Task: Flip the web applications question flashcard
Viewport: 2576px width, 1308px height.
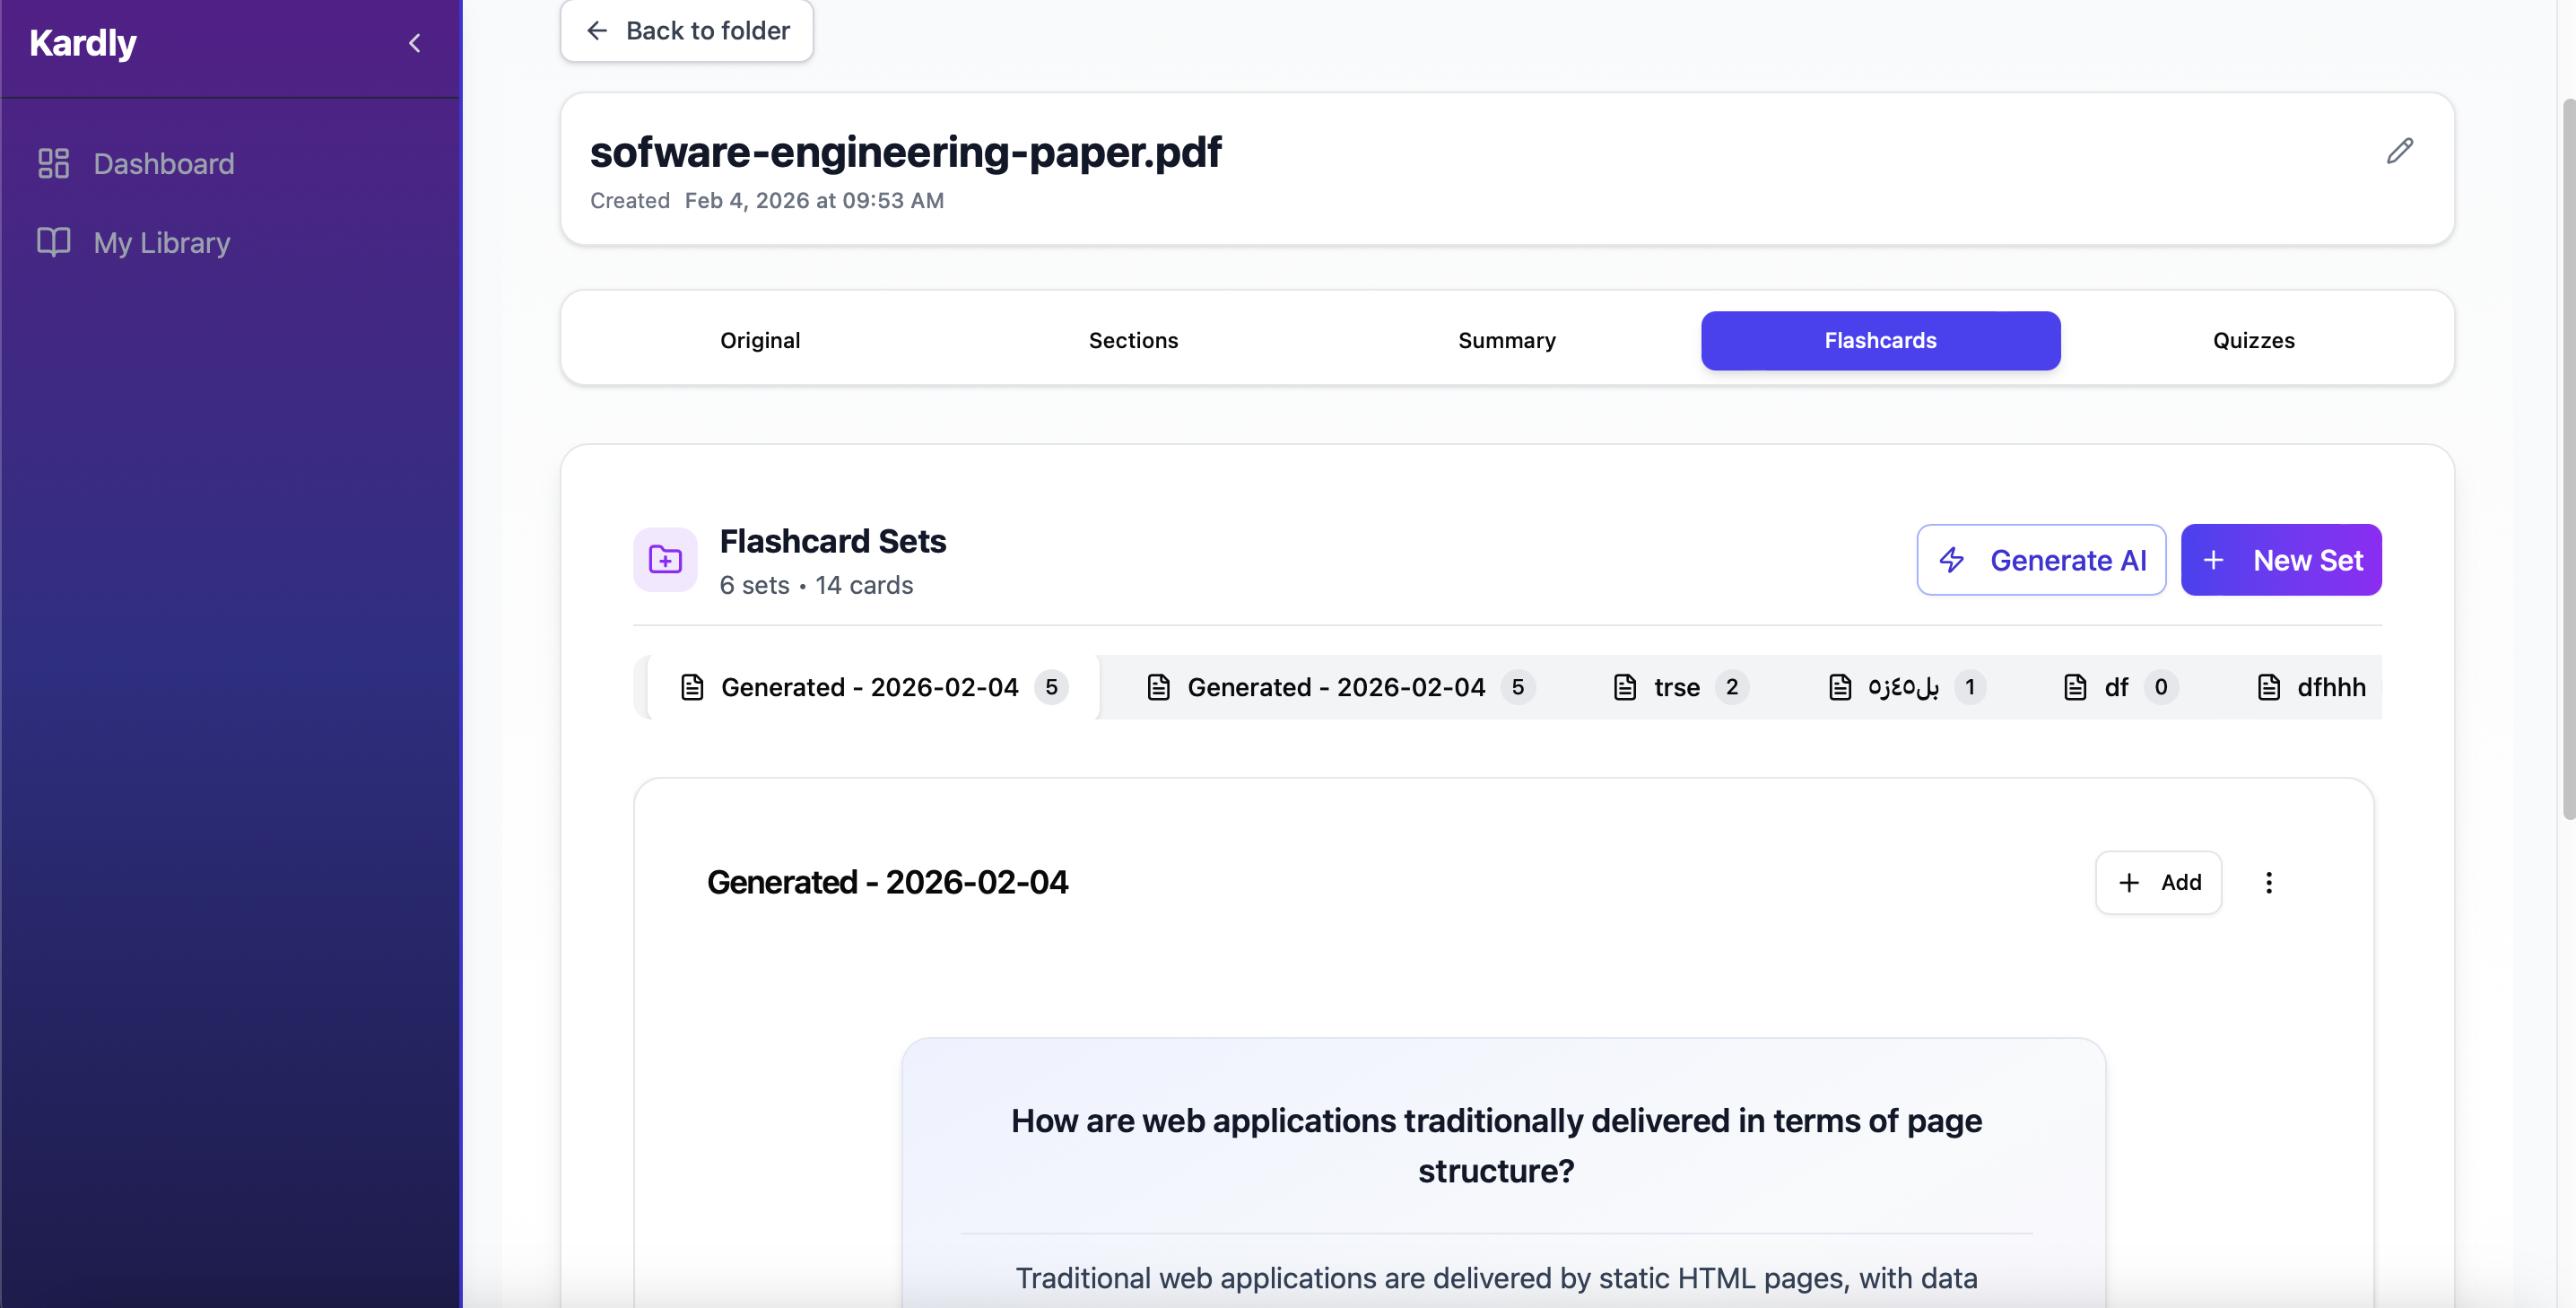Action: pos(1503,1172)
